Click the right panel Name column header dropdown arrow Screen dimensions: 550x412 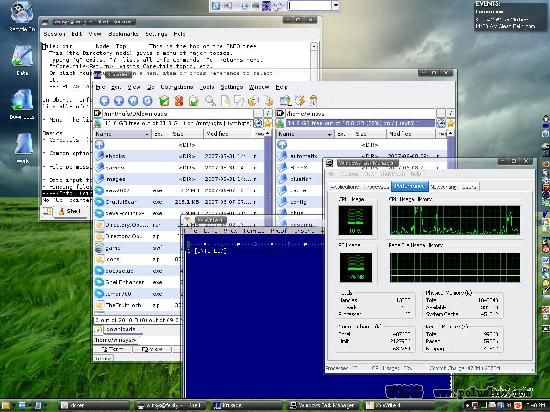(329, 134)
